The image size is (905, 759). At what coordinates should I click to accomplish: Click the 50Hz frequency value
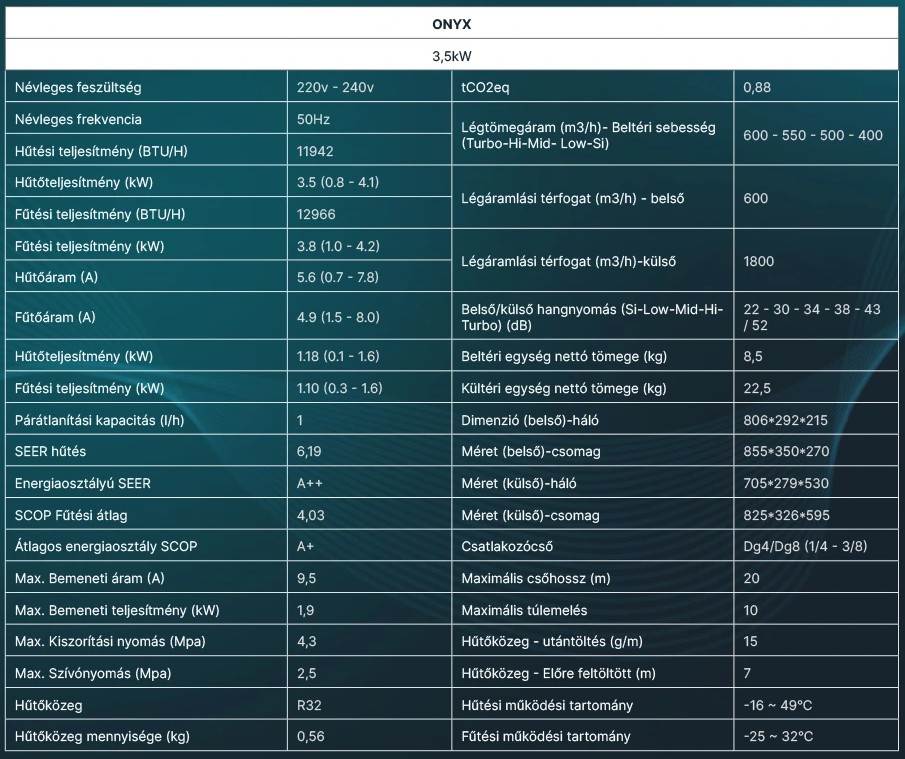tap(313, 119)
